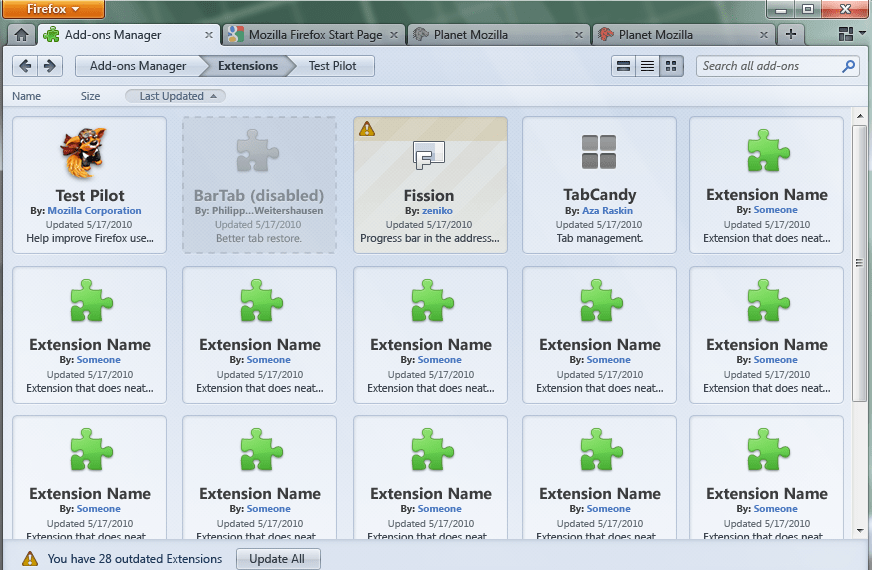Click the 'Tab management.' description text
This screenshot has height=570, width=872.
(x=600, y=239)
